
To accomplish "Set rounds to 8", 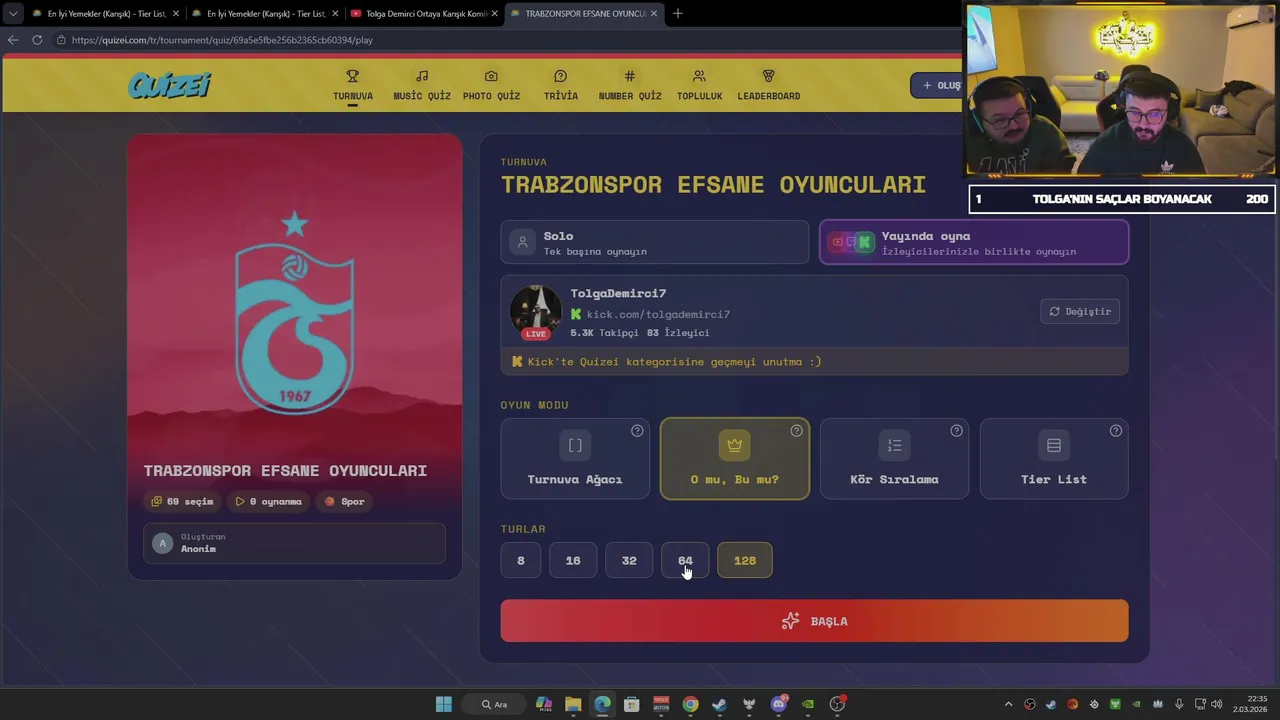I will (x=521, y=560).
